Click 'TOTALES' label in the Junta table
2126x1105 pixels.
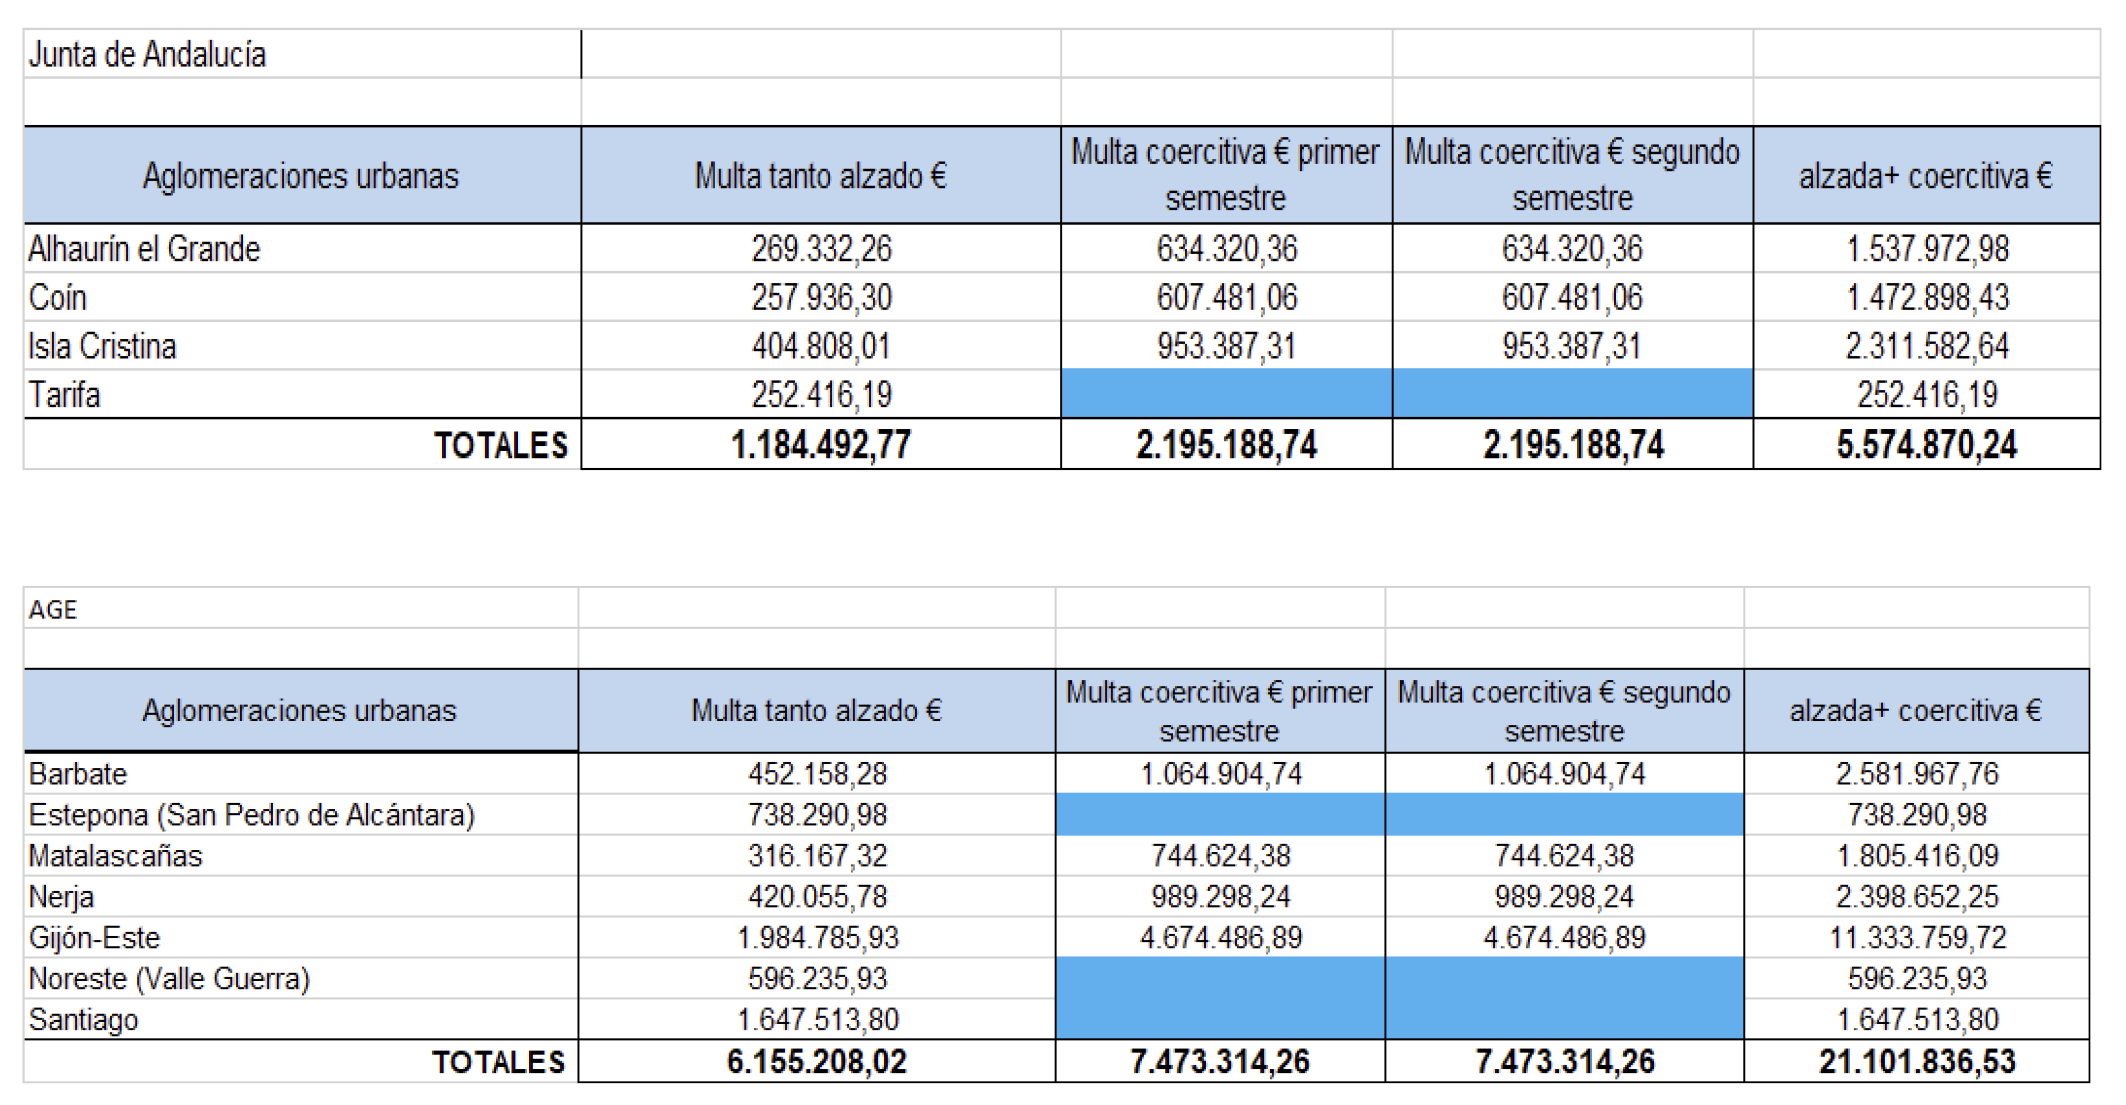[501, 445]
